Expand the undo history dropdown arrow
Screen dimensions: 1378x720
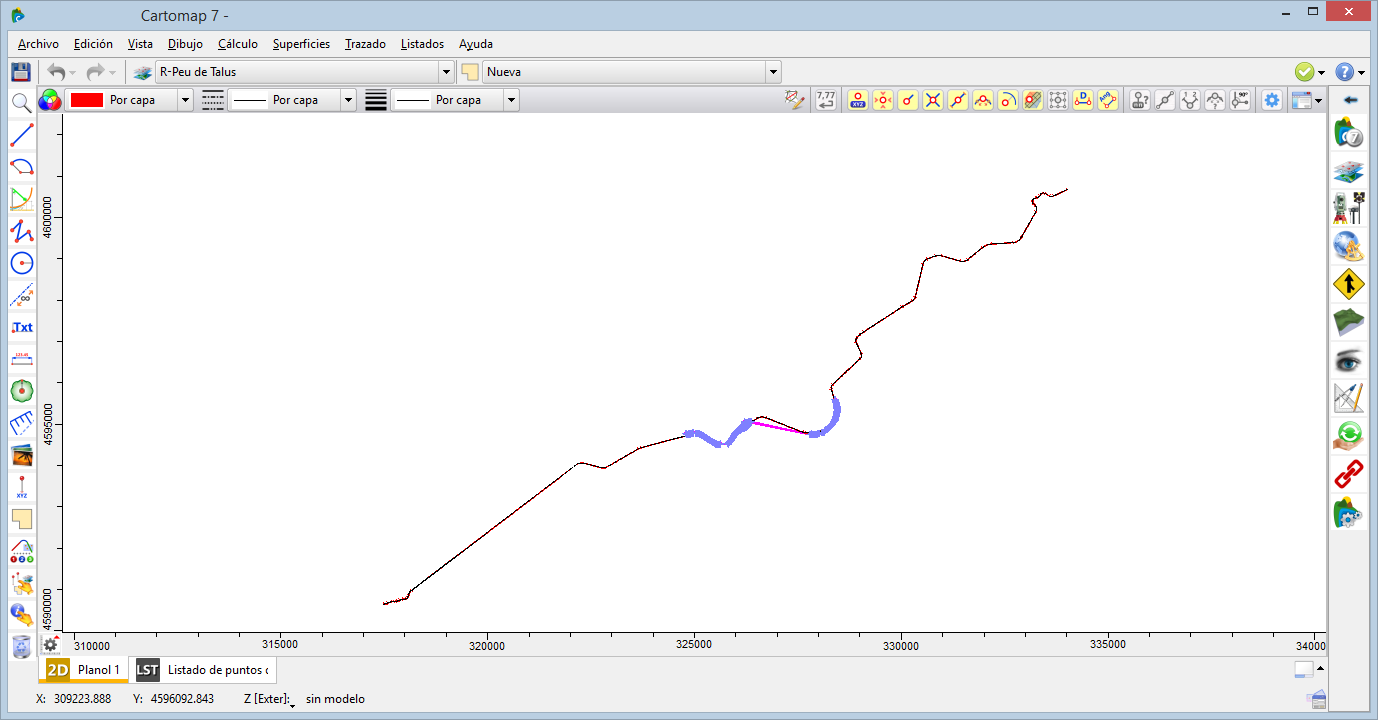[73, 73]
